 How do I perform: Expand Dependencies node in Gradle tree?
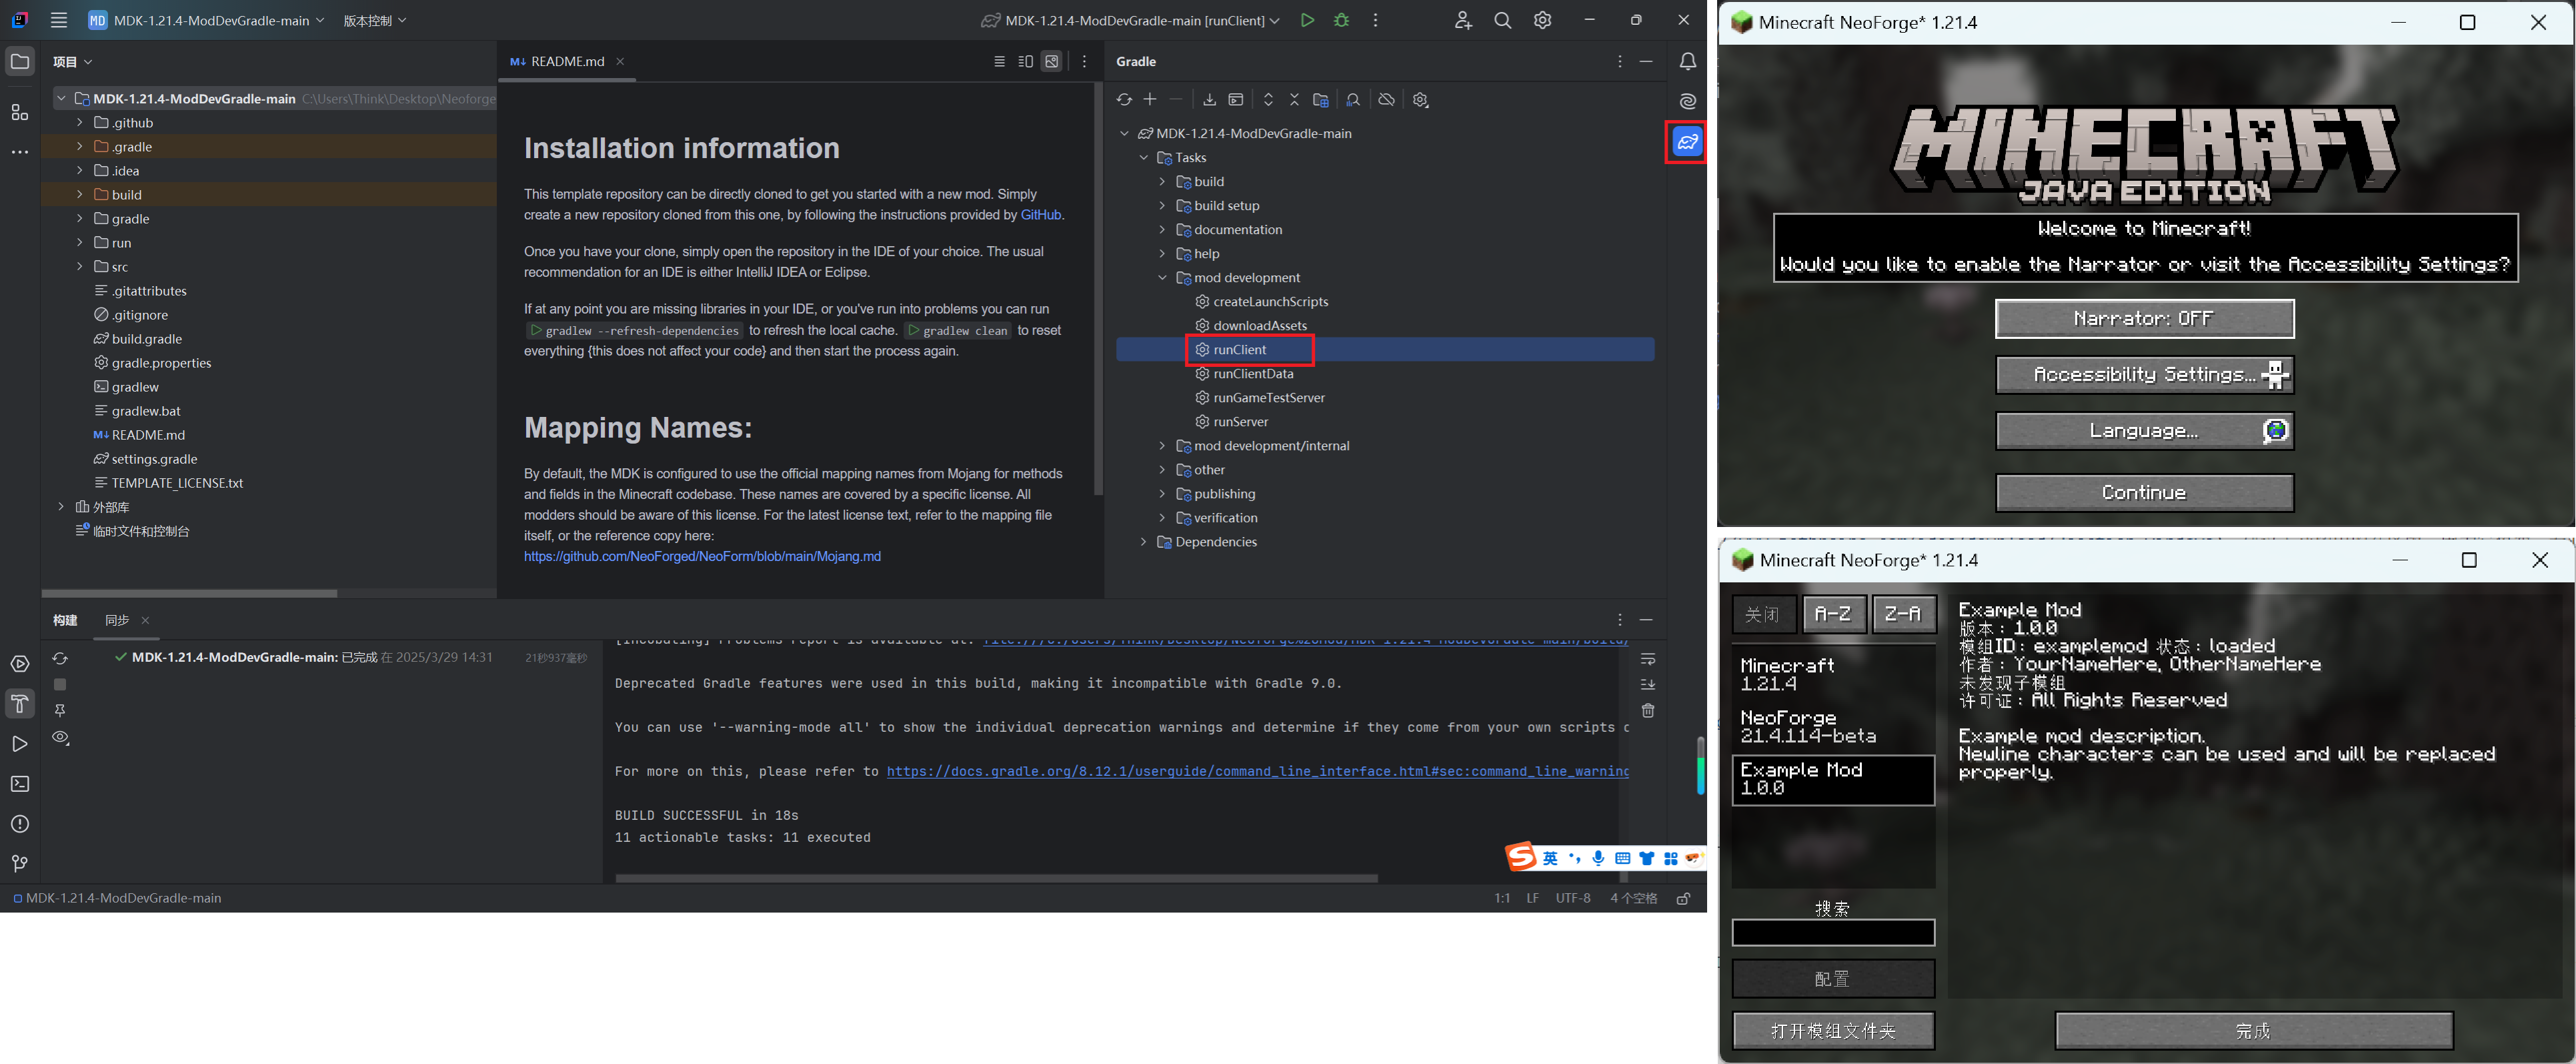point(1143,541)
